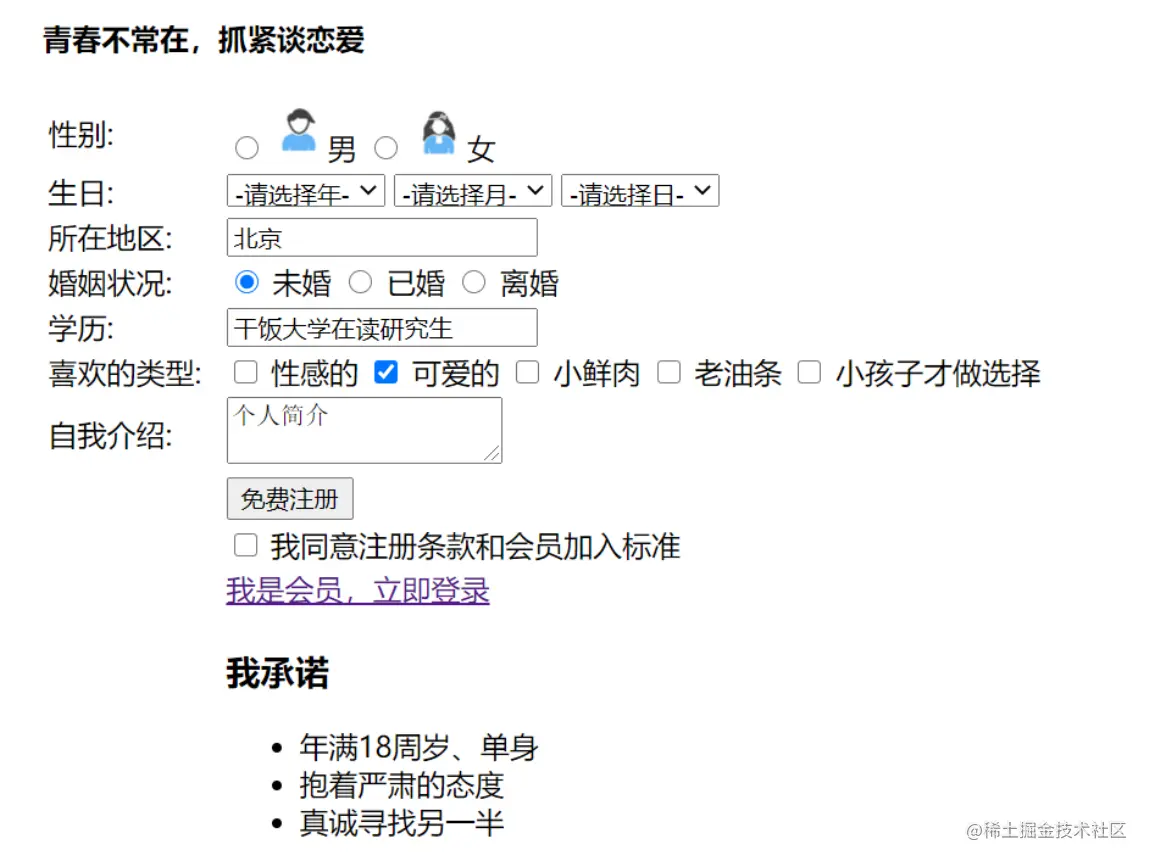Click the female avatar icon

click(439, 133)
